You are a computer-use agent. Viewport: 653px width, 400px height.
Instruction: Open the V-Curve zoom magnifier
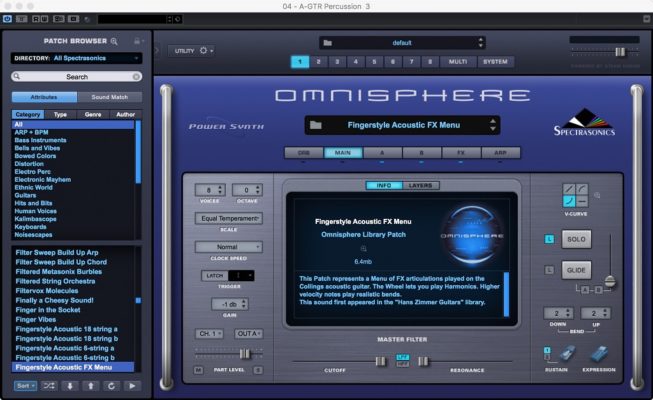[597, 195]
